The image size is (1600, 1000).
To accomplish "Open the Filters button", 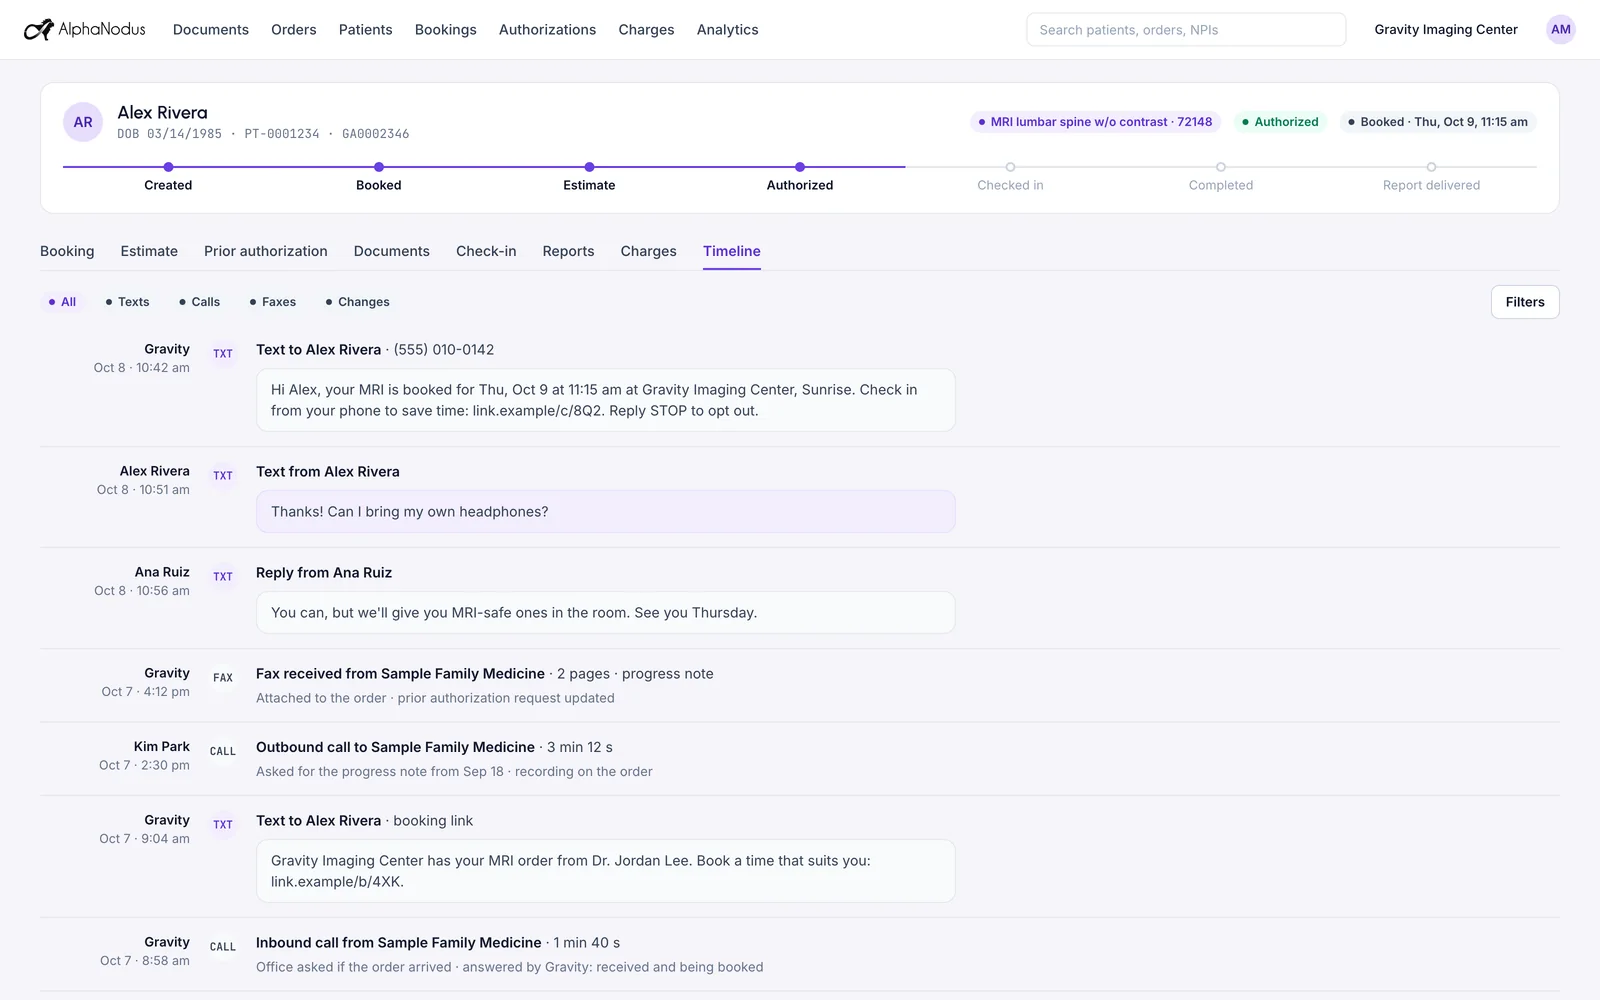I will click(x=1525, y=302).
